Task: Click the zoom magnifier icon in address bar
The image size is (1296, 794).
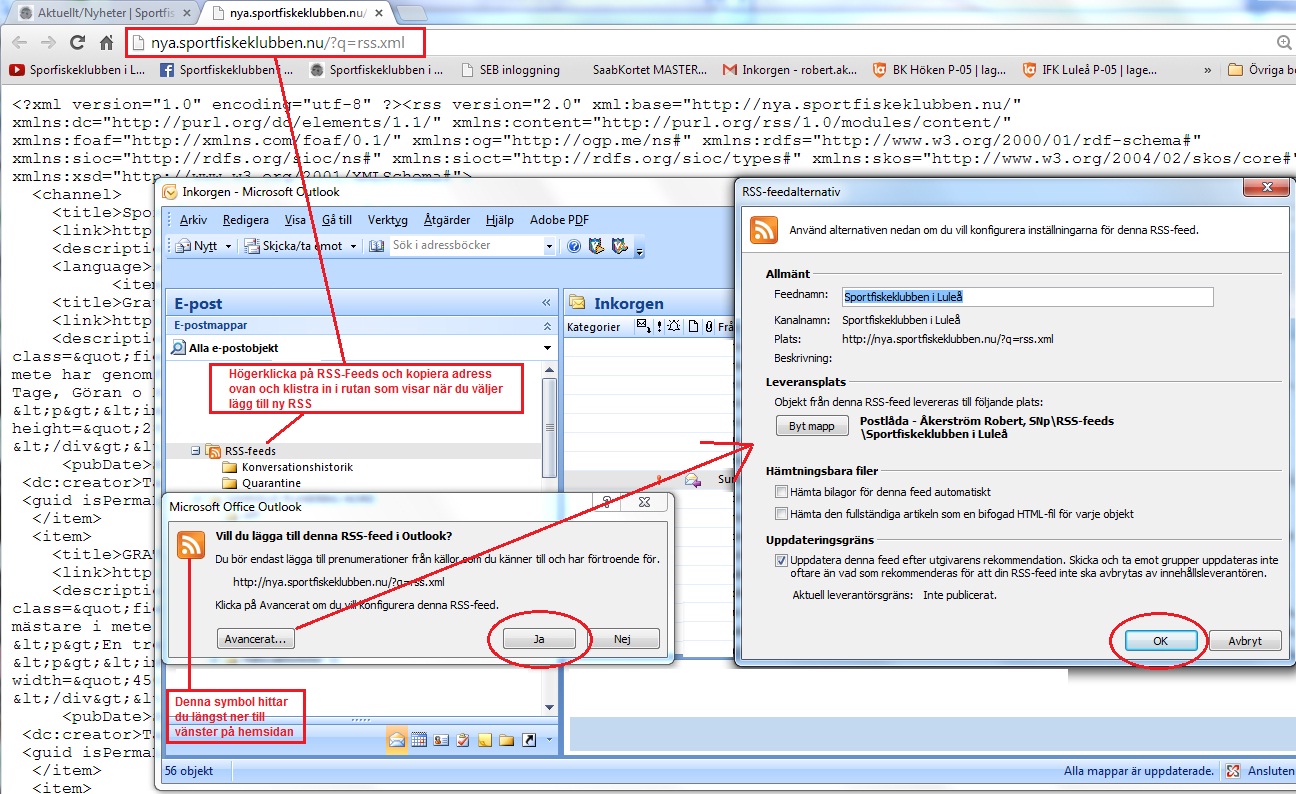Action: tap(1285, 43)
